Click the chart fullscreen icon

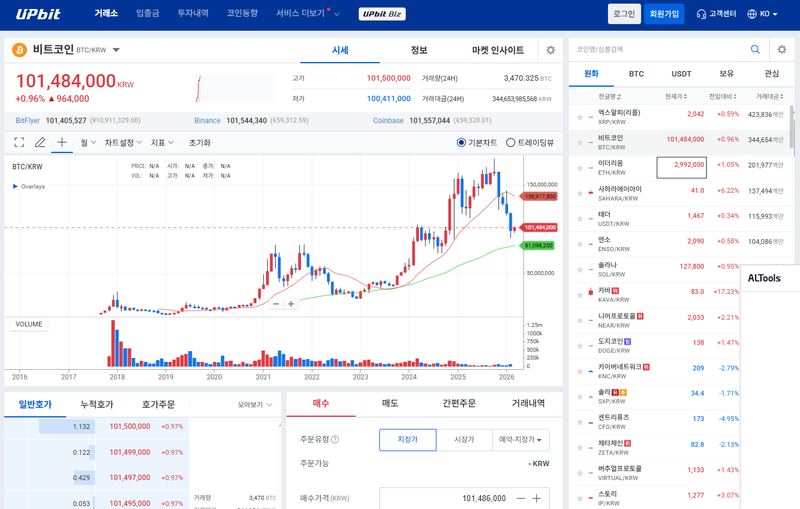coord(19,143)
